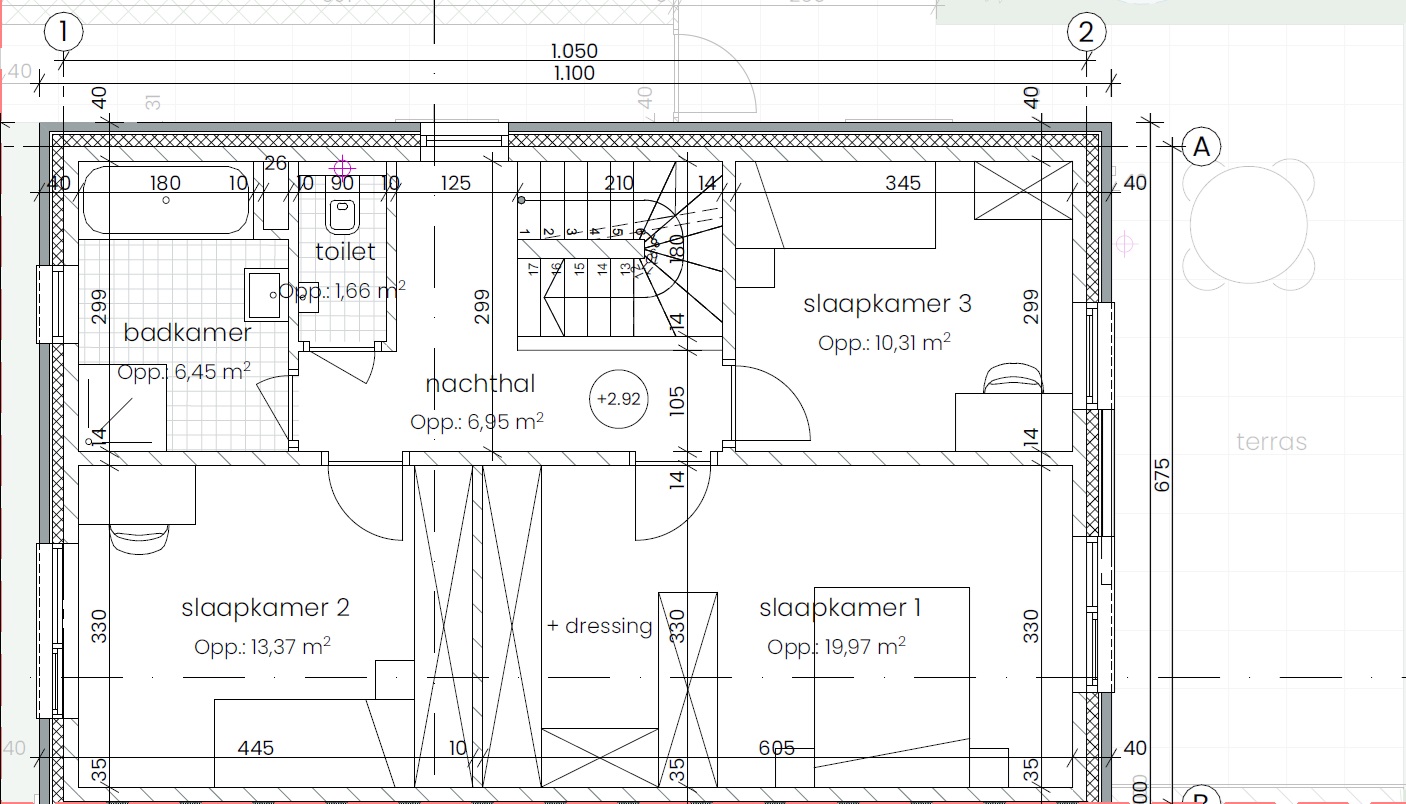Image resolution: width=1406 pixels, height=804 pixels.
Task: Click the round terrace table symbol
Action: [x=1246, y=225]
